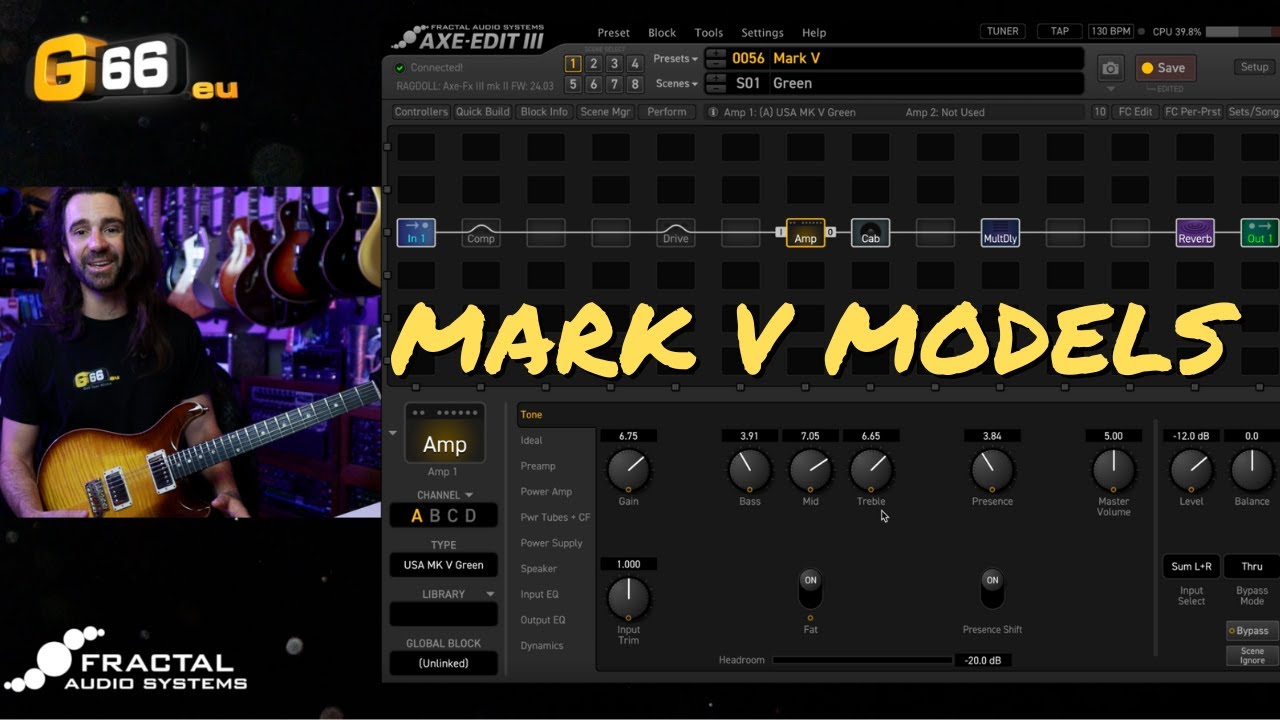Click the Global Block (Unlinked) field
The height and width of the screenshot is (720, 1280).
coord(443,663)
